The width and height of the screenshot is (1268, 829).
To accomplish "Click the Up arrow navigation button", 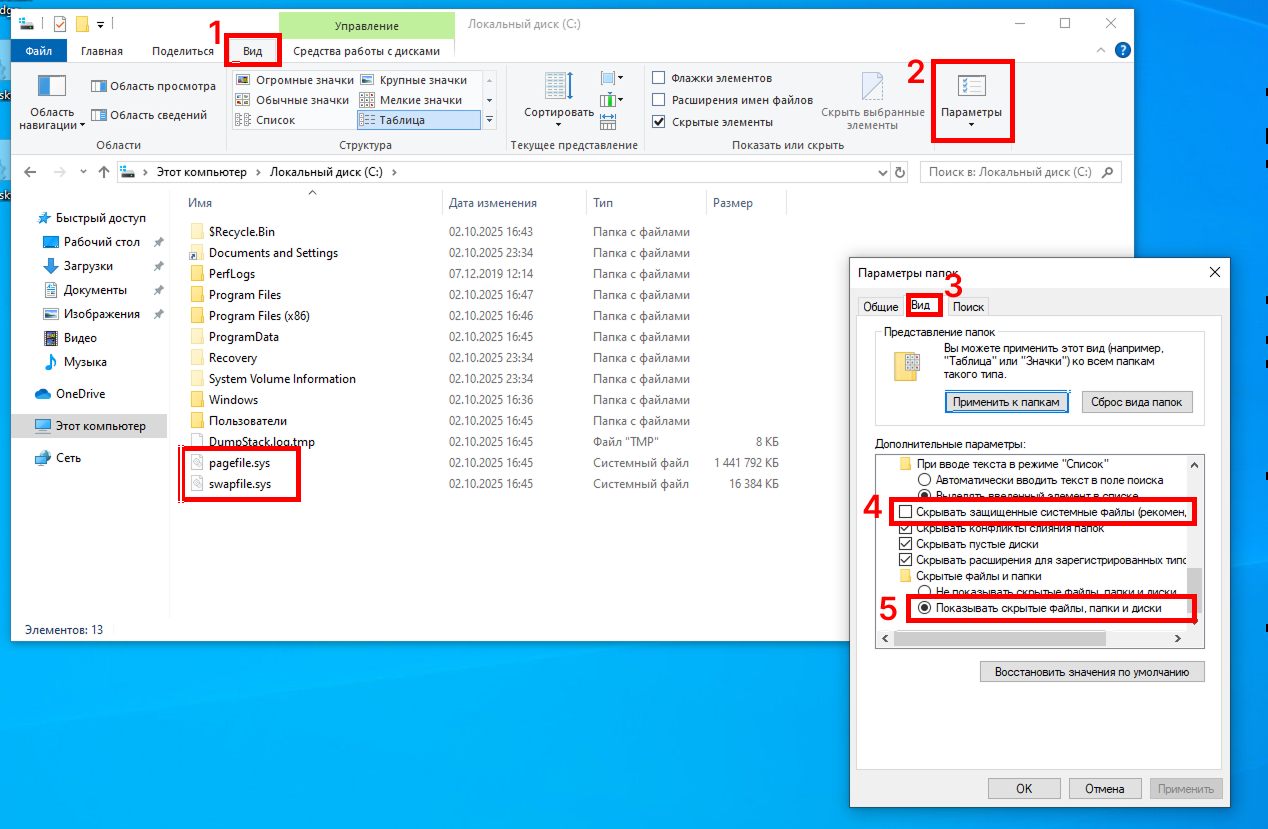I will [x=104, y=172].
